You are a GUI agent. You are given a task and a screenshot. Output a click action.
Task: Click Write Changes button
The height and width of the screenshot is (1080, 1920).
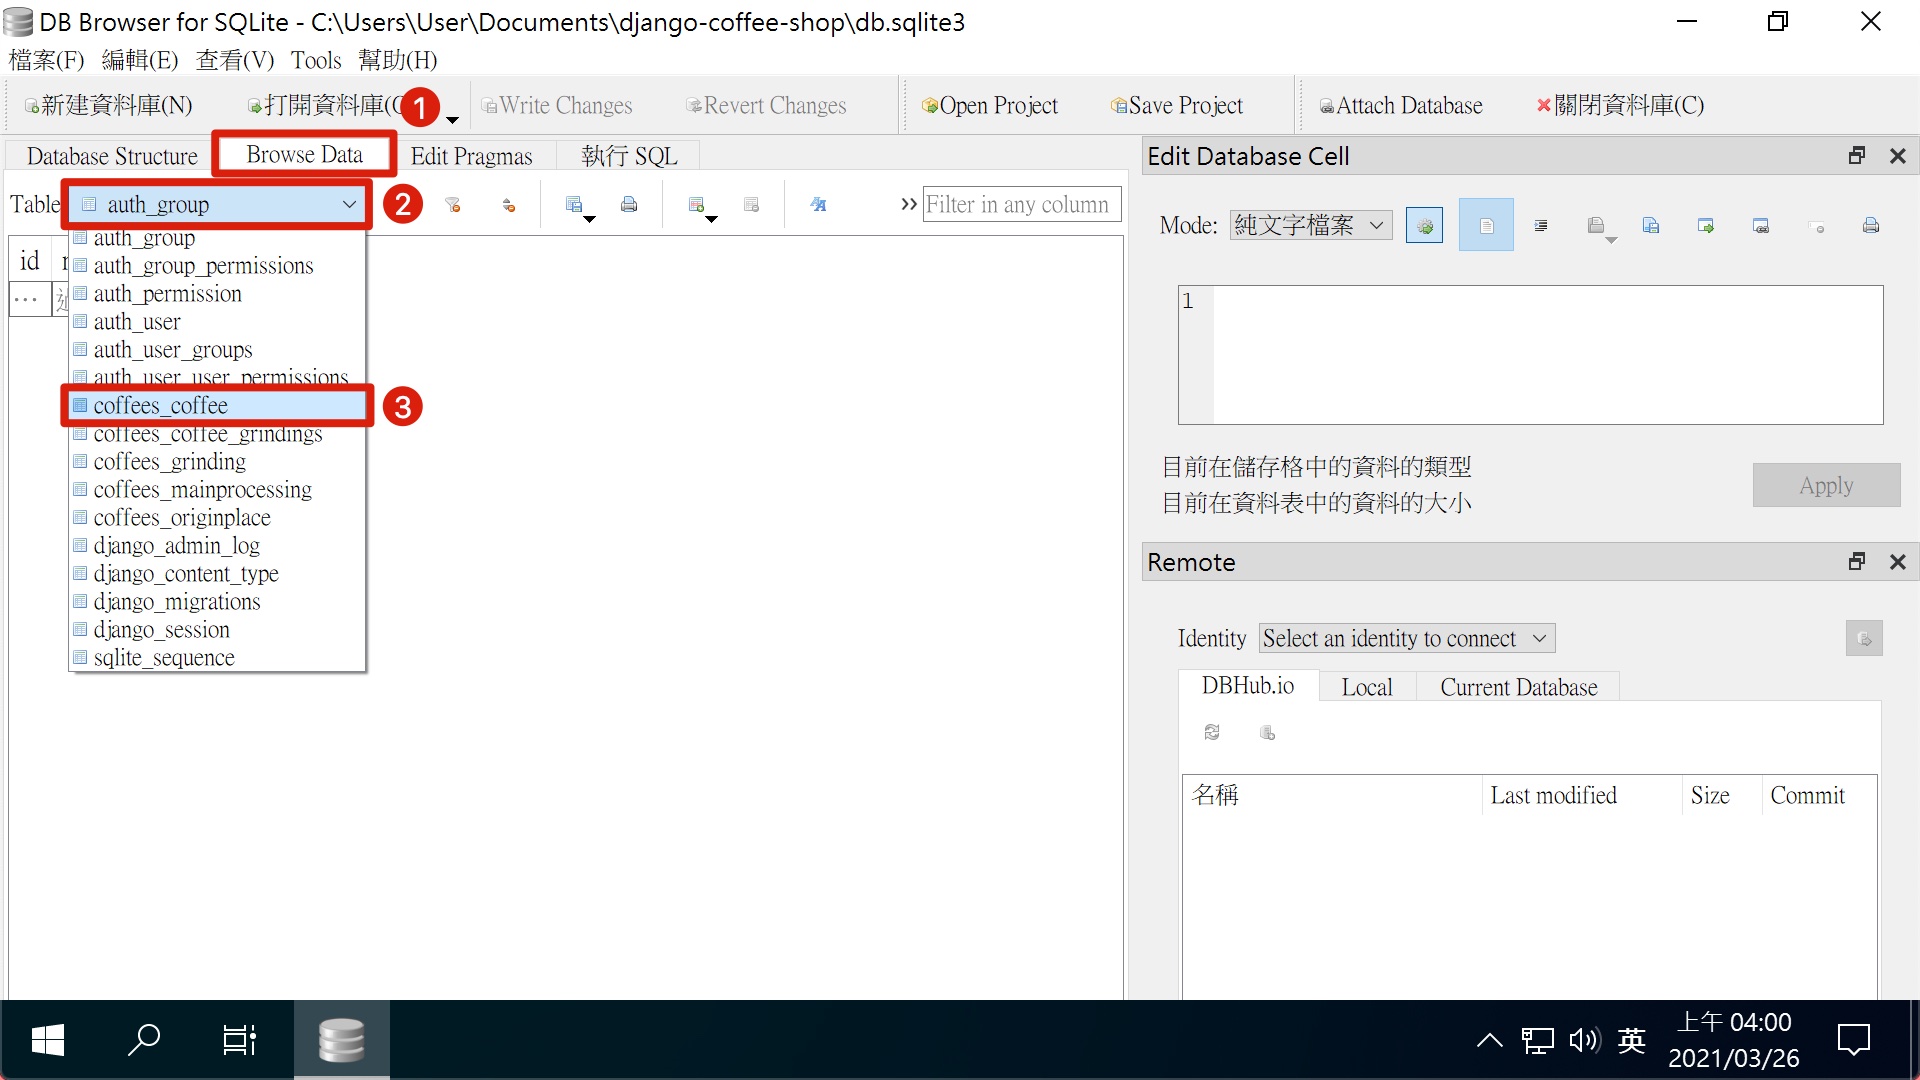(556, 105)
